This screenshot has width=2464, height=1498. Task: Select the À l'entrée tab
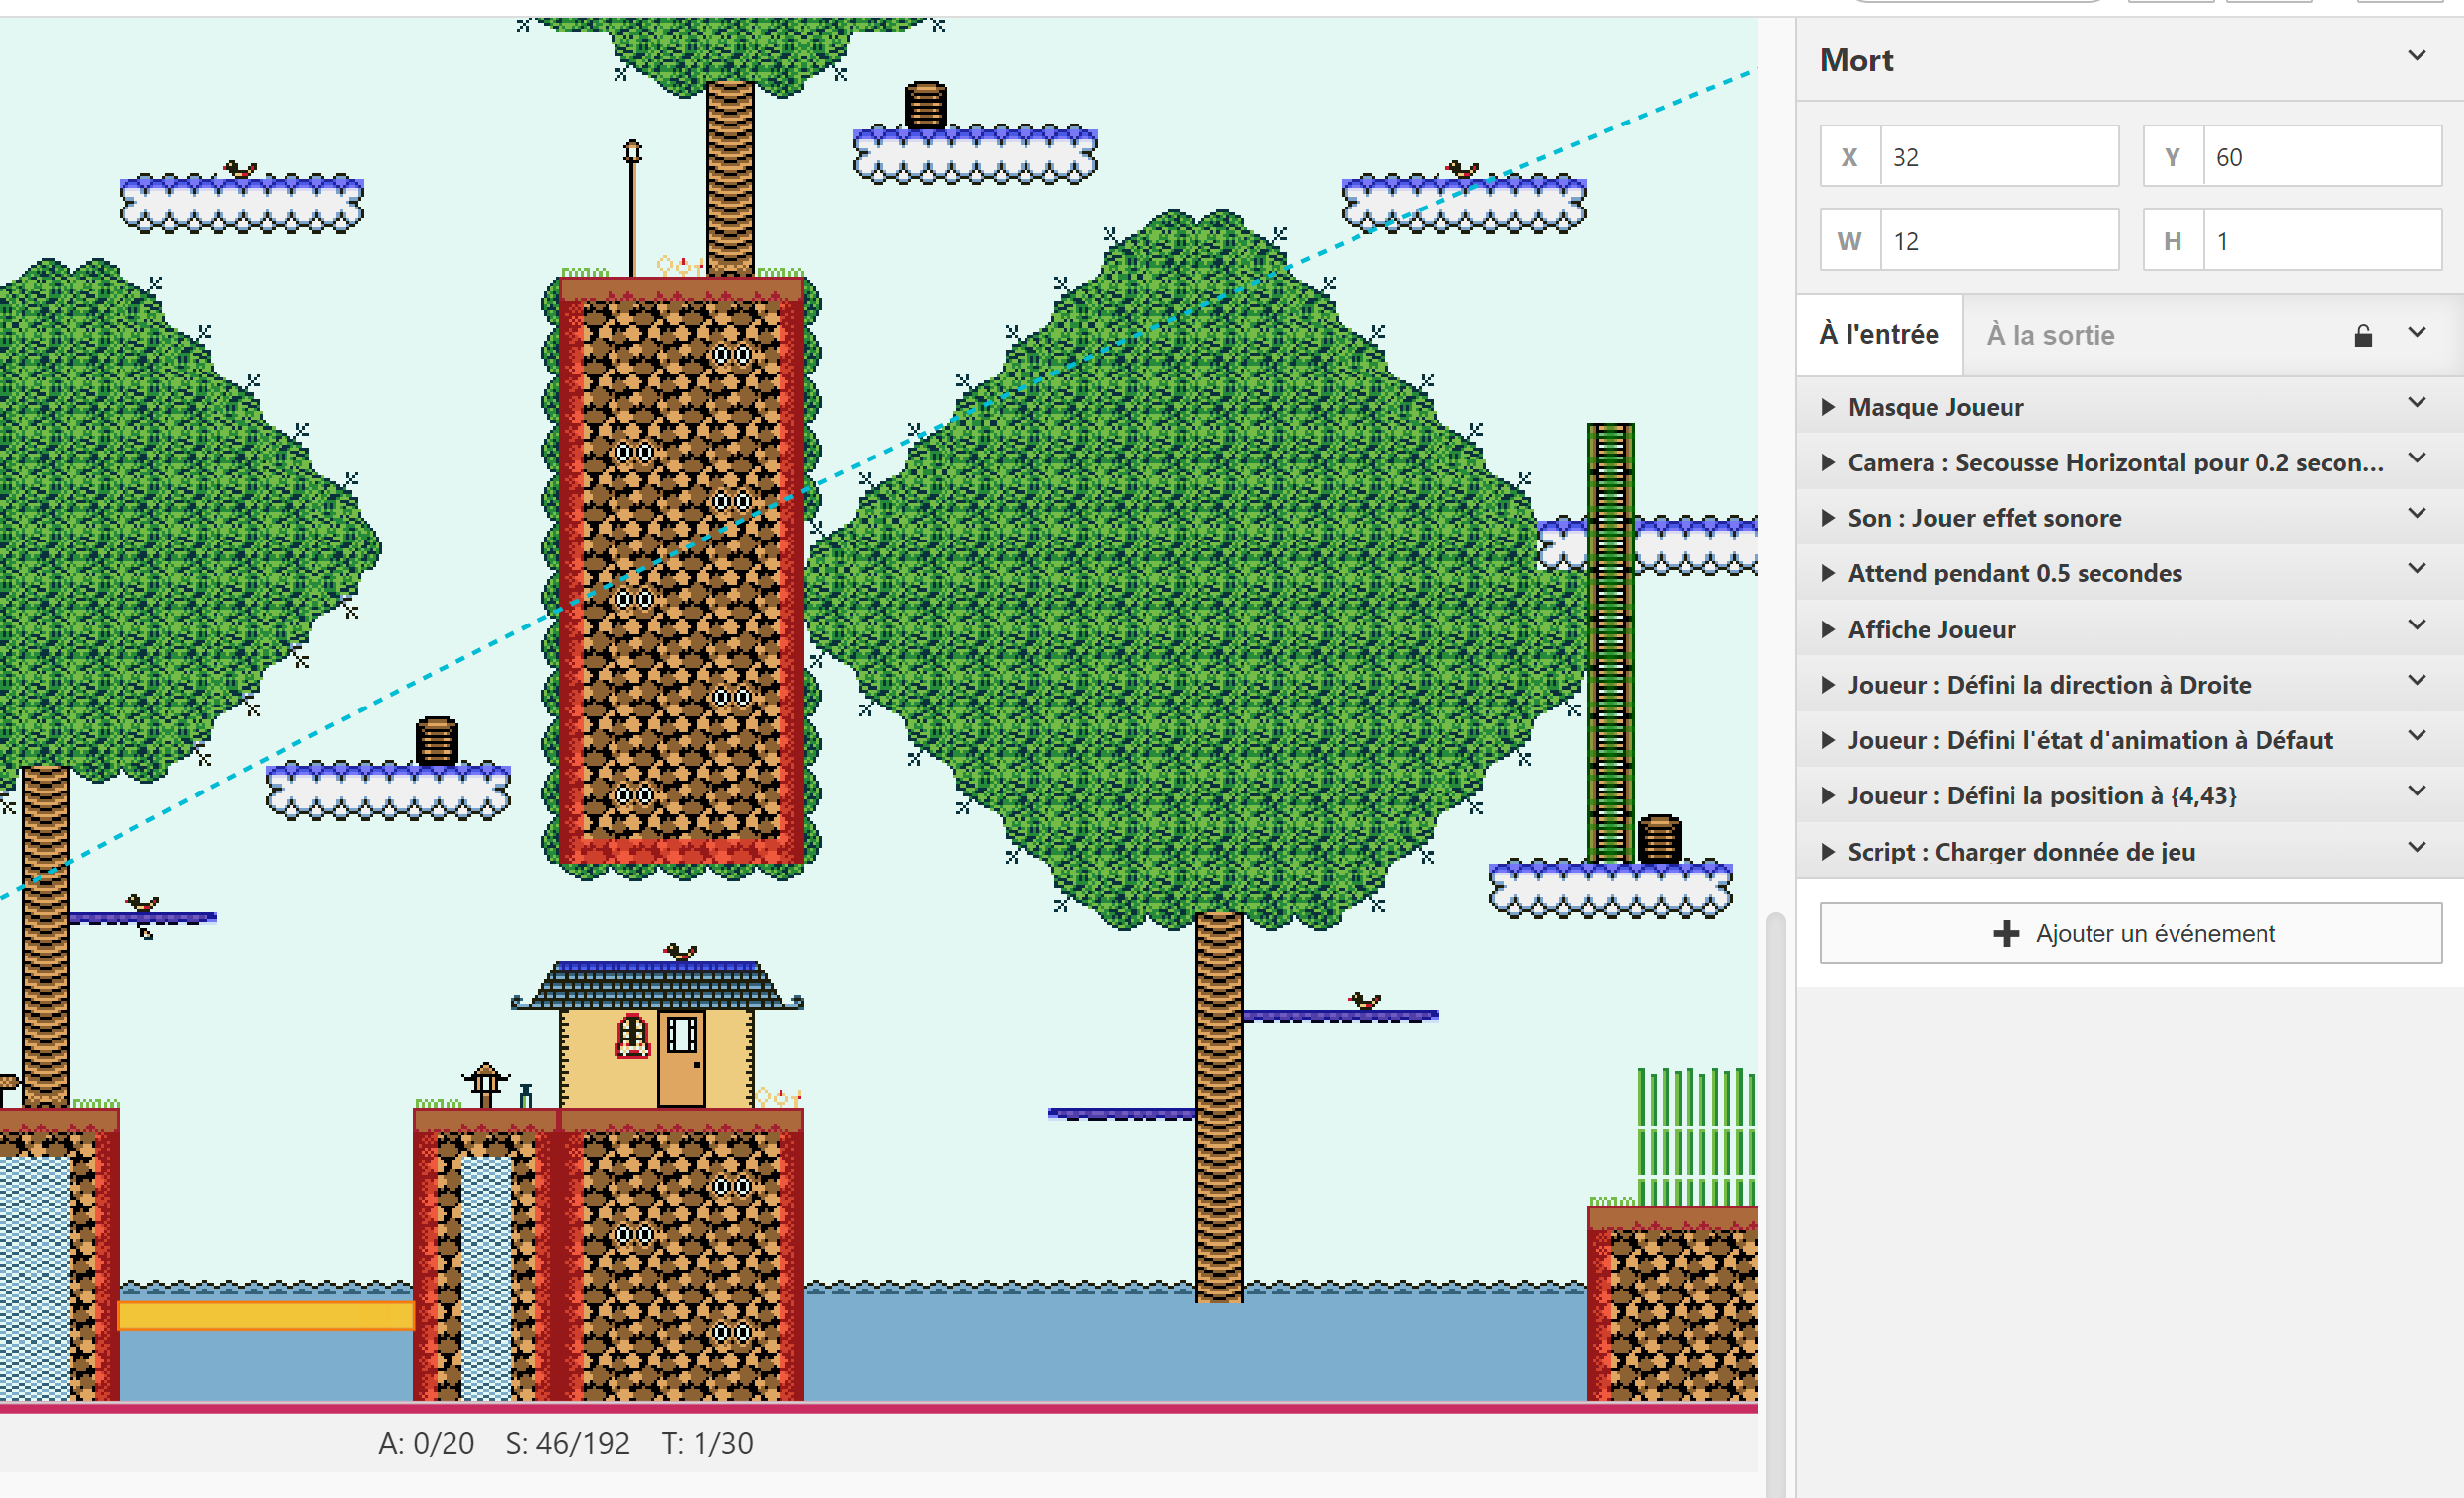1878,335
